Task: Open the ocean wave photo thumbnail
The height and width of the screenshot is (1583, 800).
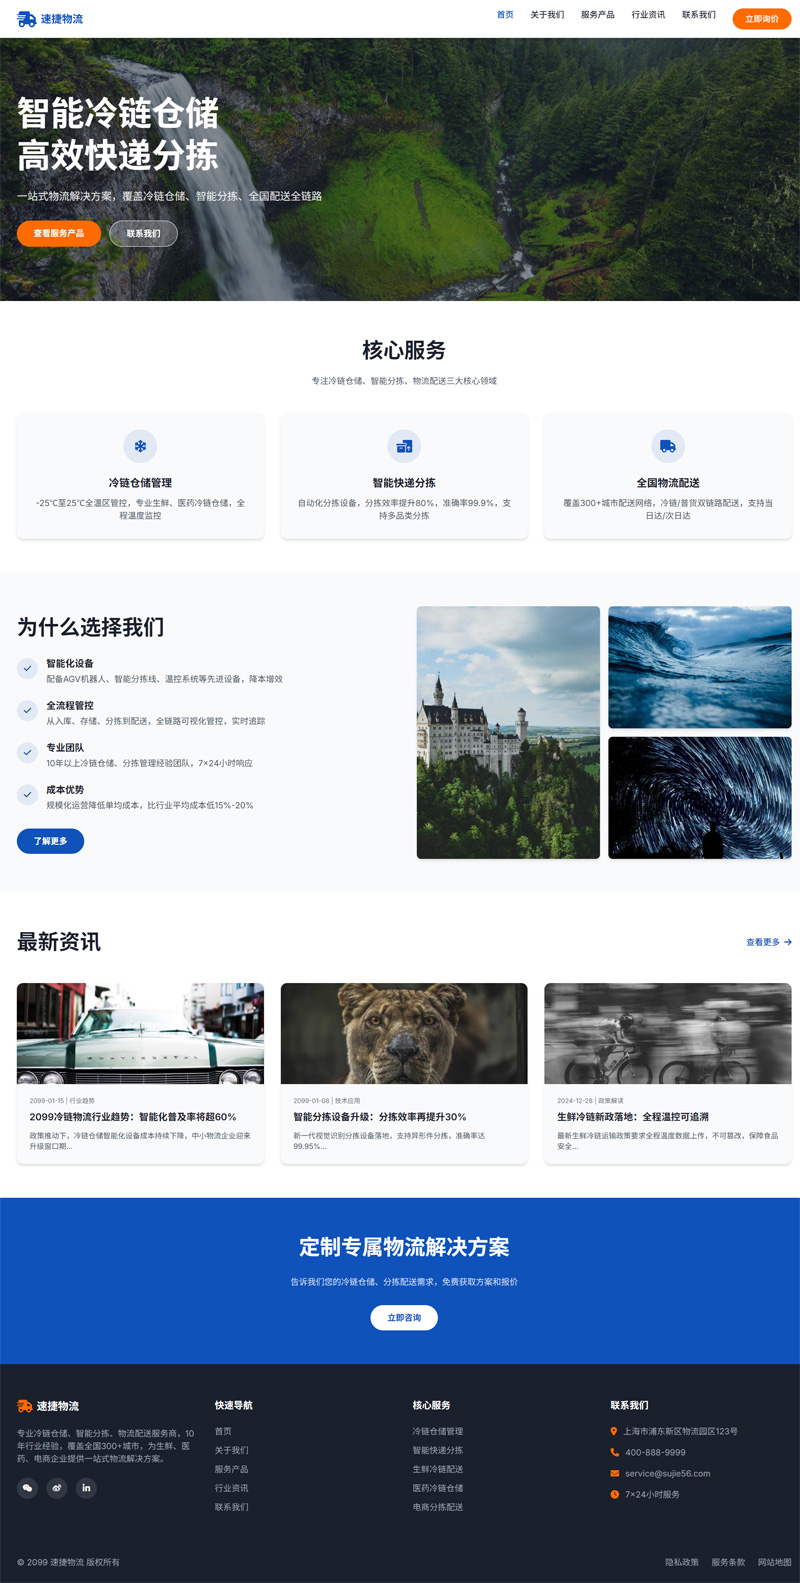Action: (700, 667)
